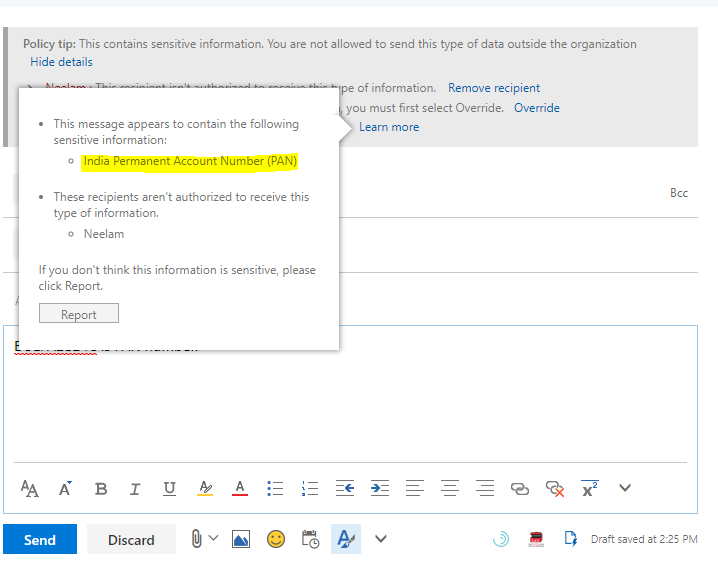Pick the text highlight color
The image size is (718, 567).
pos(205,489)
